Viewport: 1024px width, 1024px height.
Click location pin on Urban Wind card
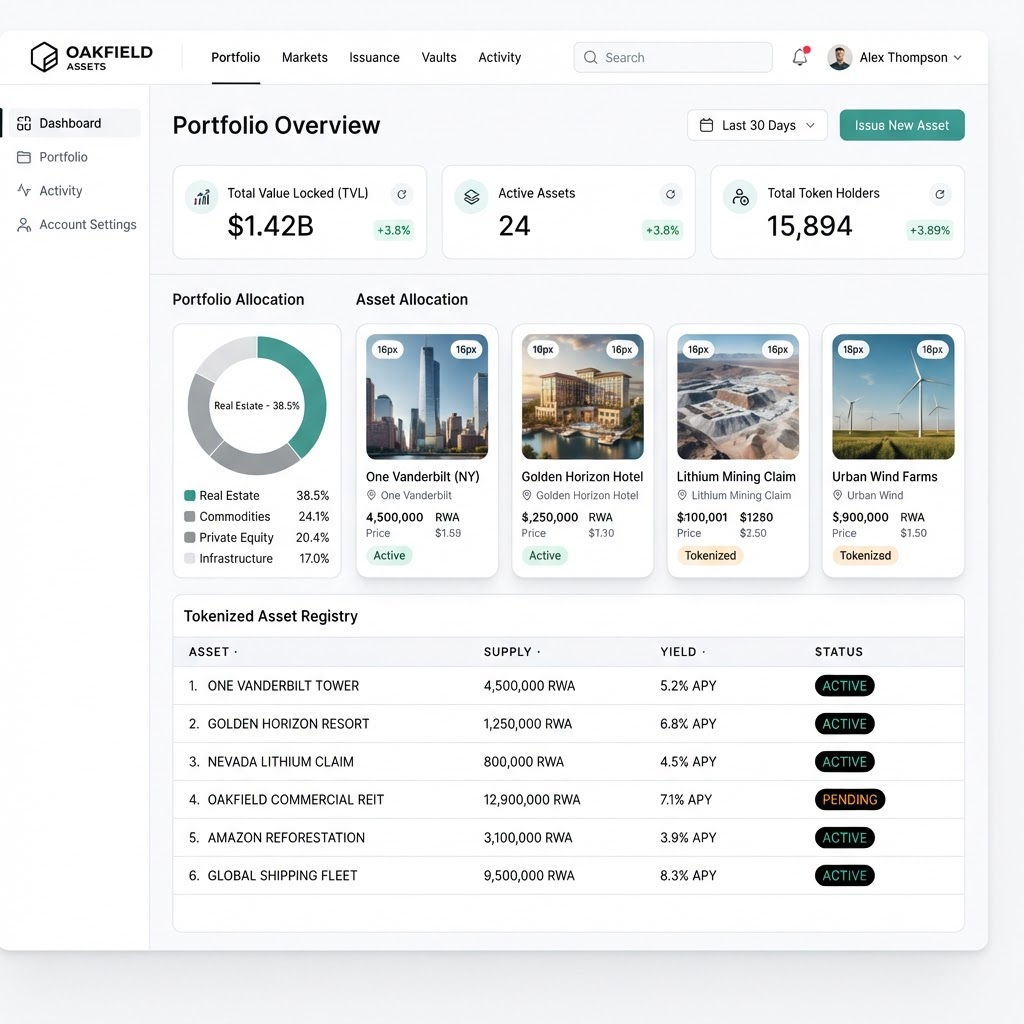837,495
